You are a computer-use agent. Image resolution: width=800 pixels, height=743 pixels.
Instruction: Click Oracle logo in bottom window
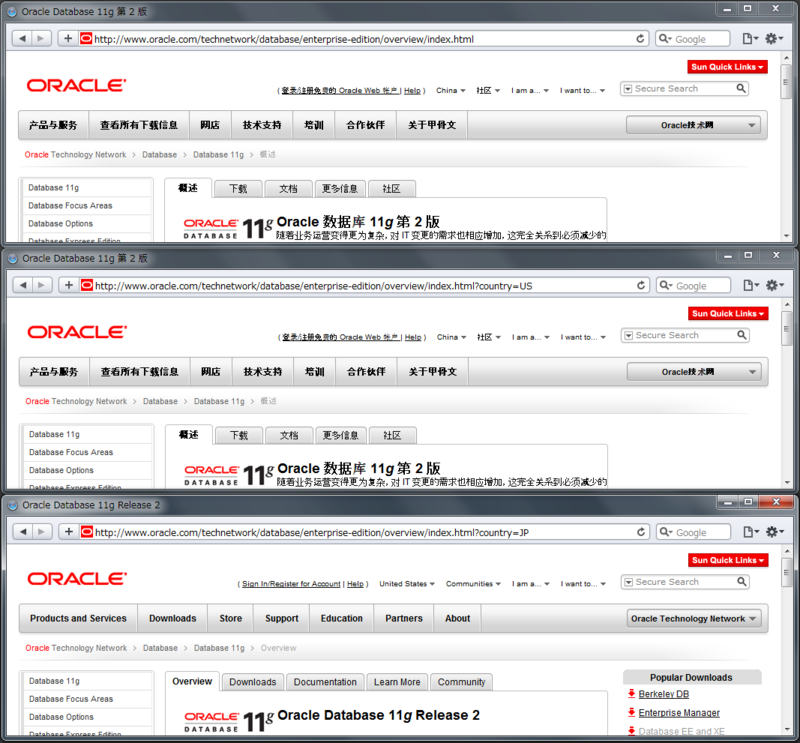coord(77,579)
